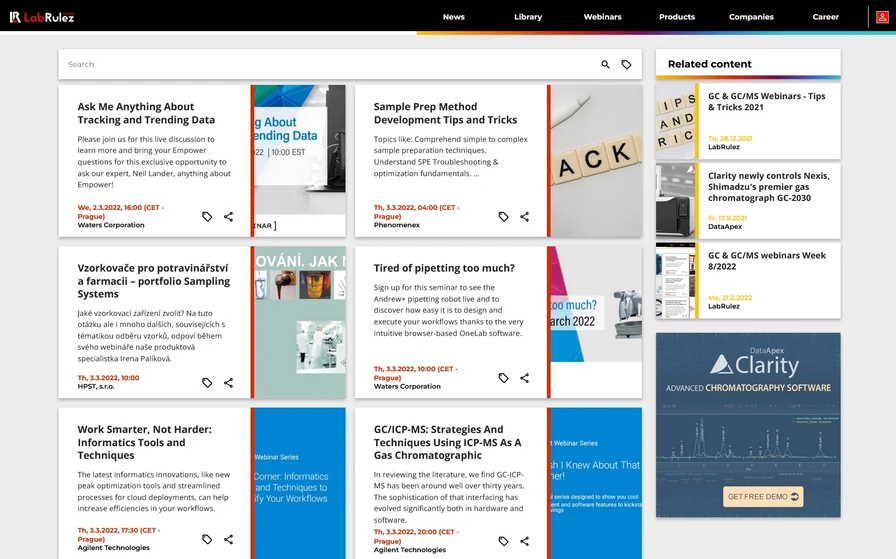
Task: Open the user account icon
Action: point(882,17)
